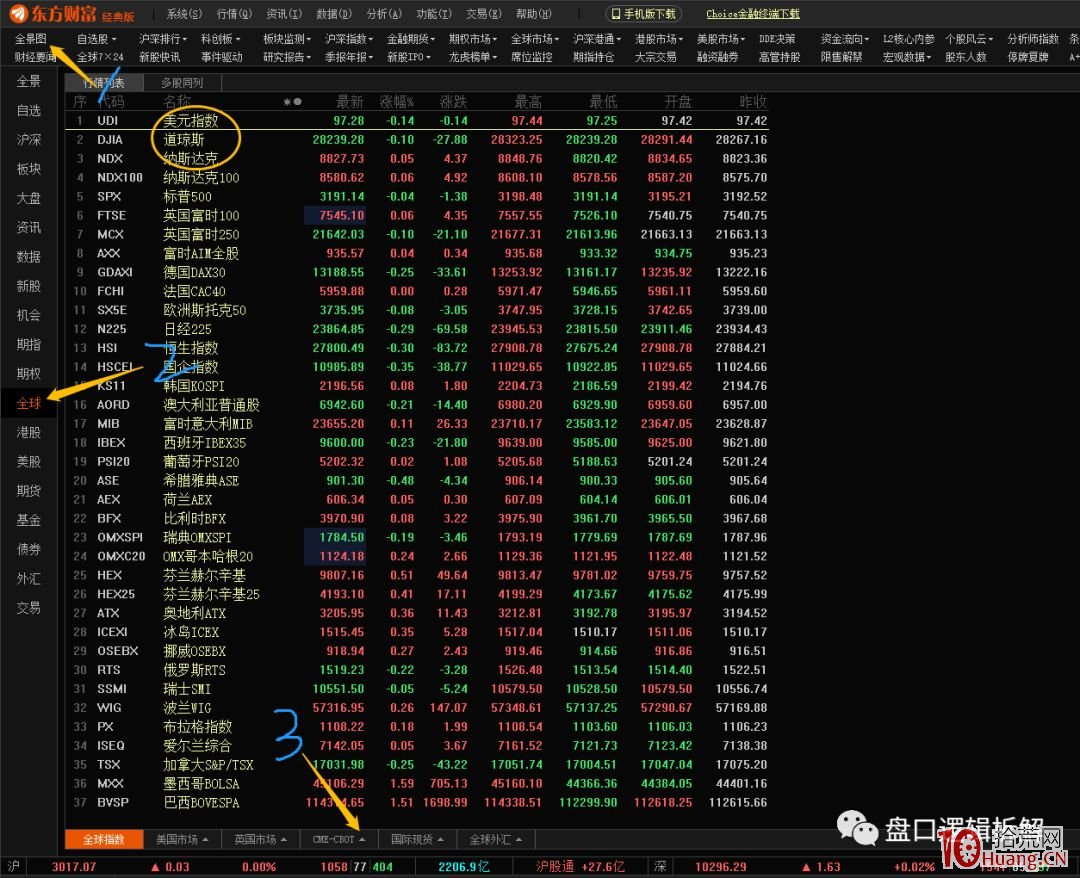Viewport: 1080px width, 878px height.
Task: Expand the 沪深港通 dropdown
Action: coord(597,39)
